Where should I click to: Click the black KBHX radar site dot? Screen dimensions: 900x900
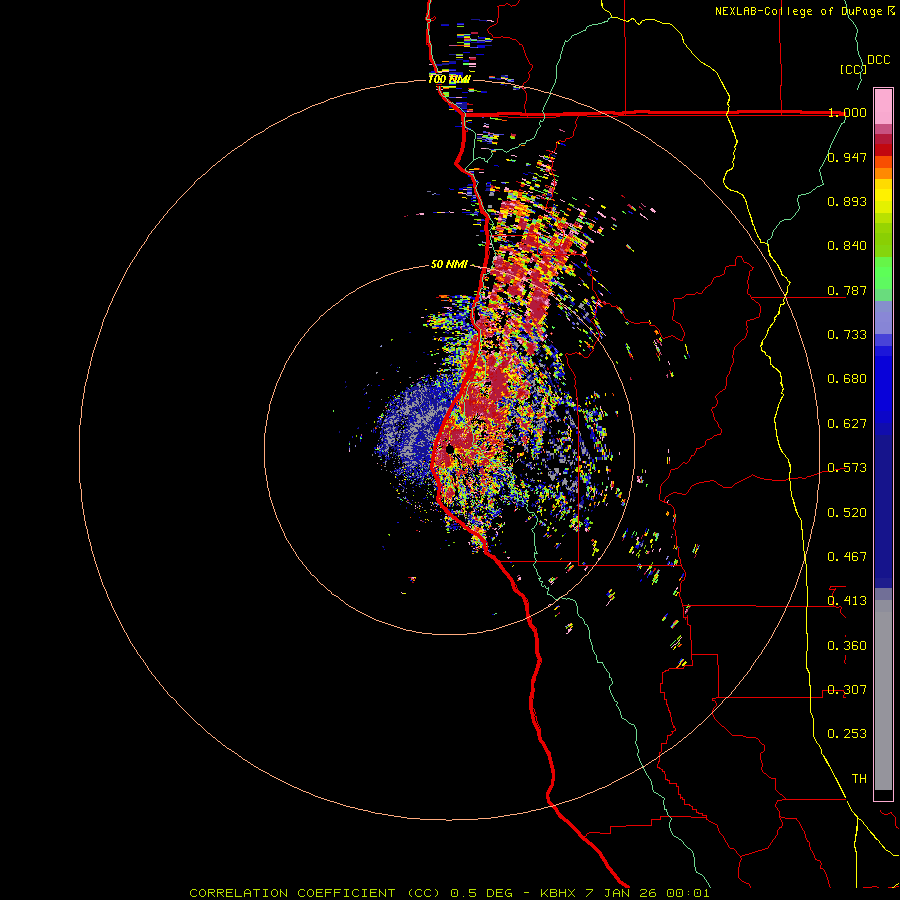click(x=450, y=449)
